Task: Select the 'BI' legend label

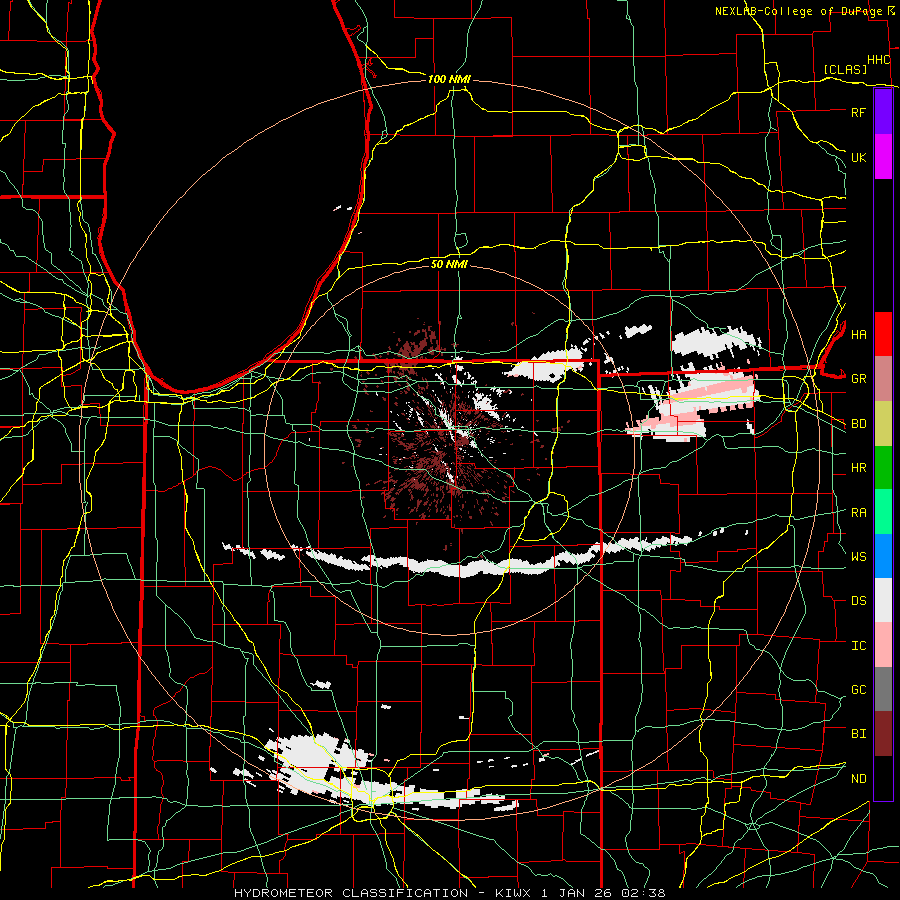Action: coord(858,734)
